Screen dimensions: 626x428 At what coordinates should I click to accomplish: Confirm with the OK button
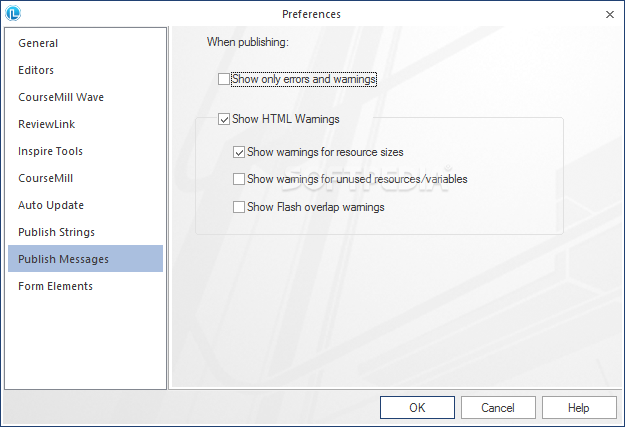tap(417, 408)
